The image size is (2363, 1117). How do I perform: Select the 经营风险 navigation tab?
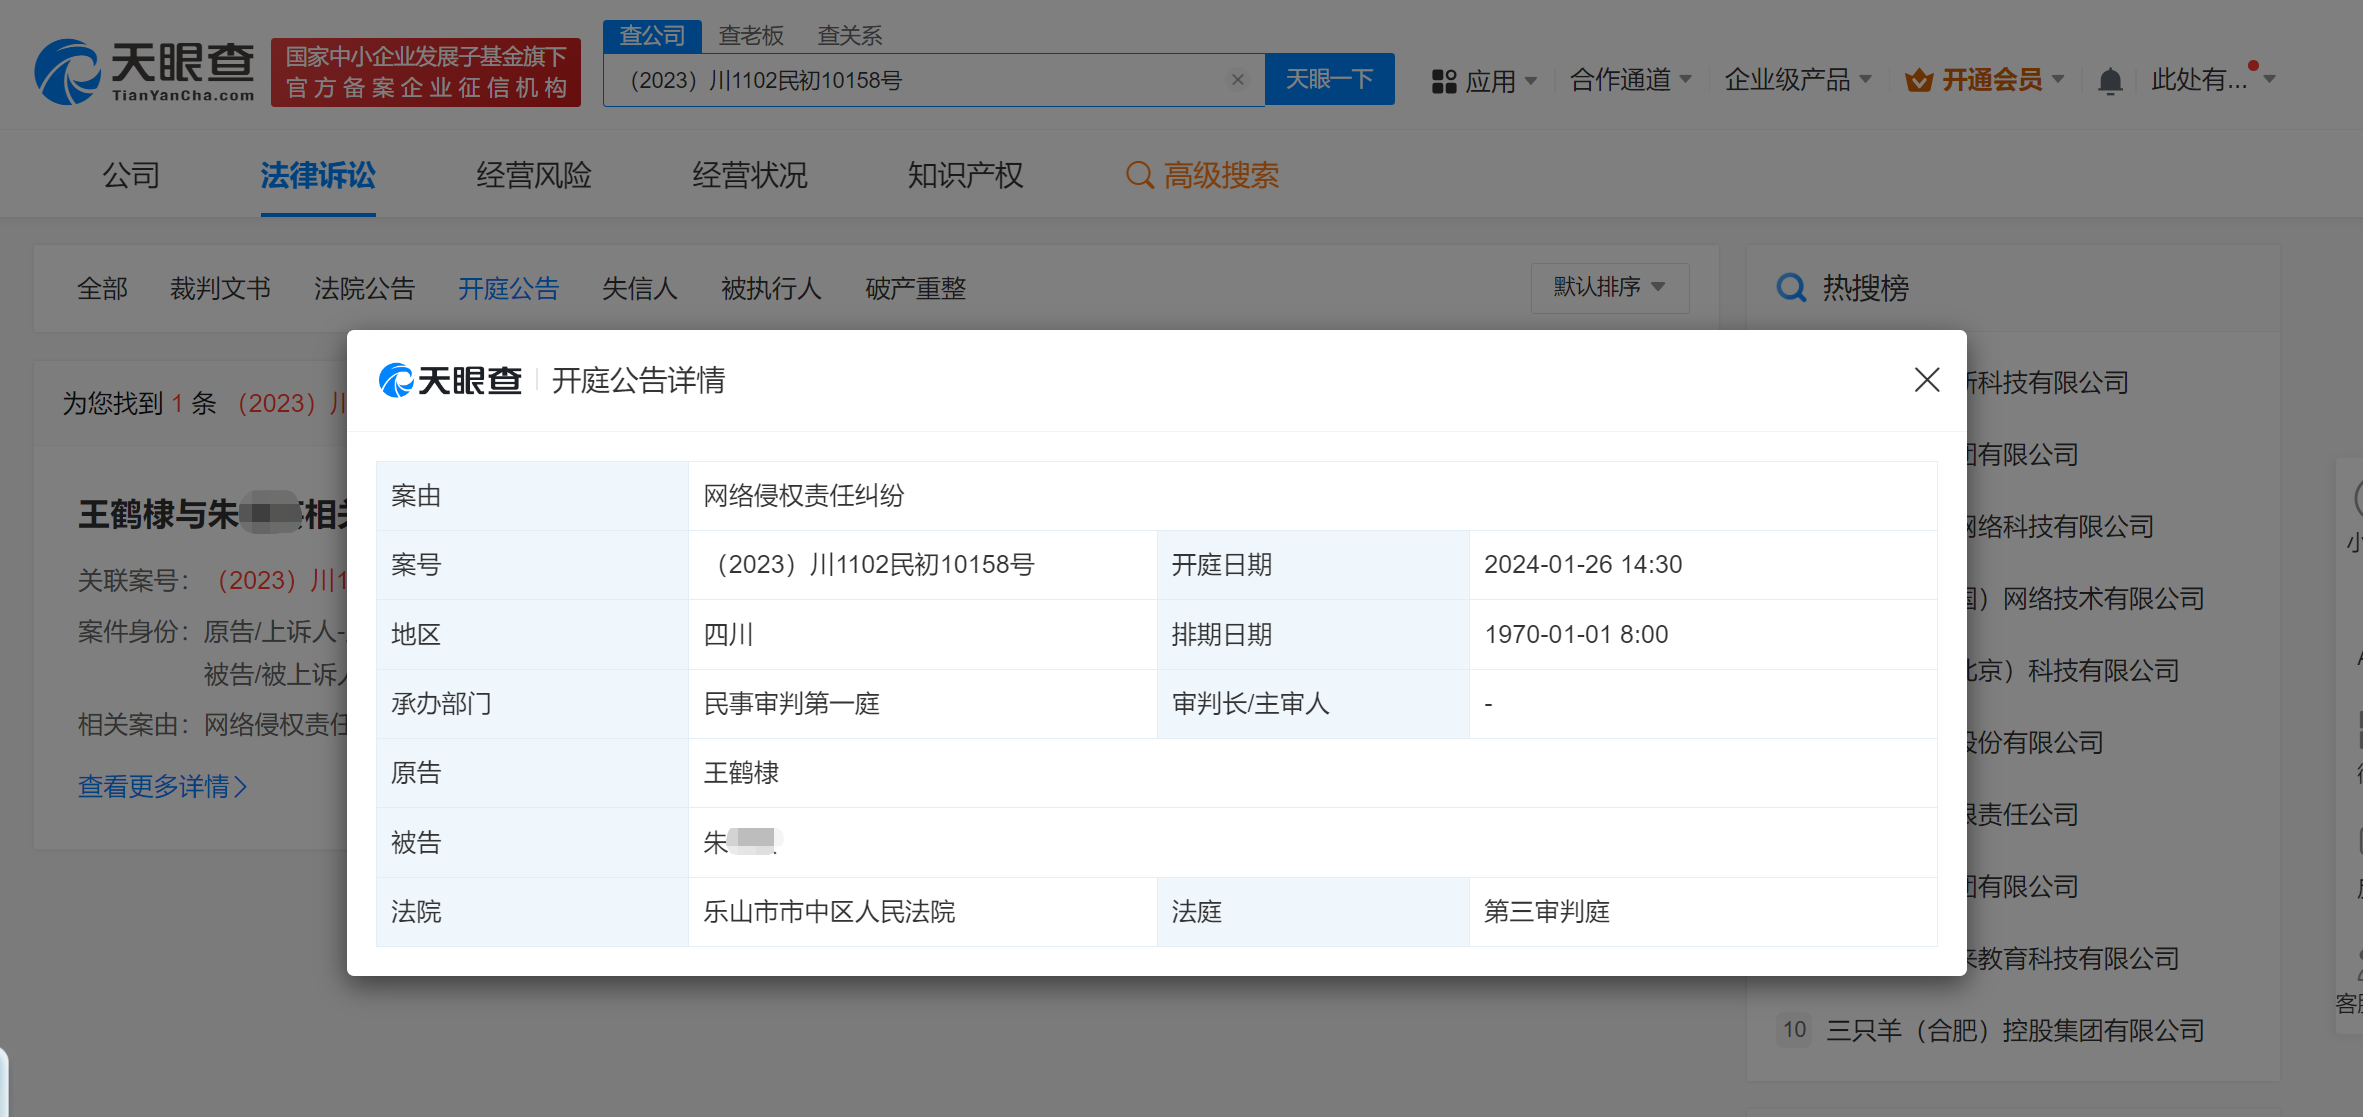point(533,175)
